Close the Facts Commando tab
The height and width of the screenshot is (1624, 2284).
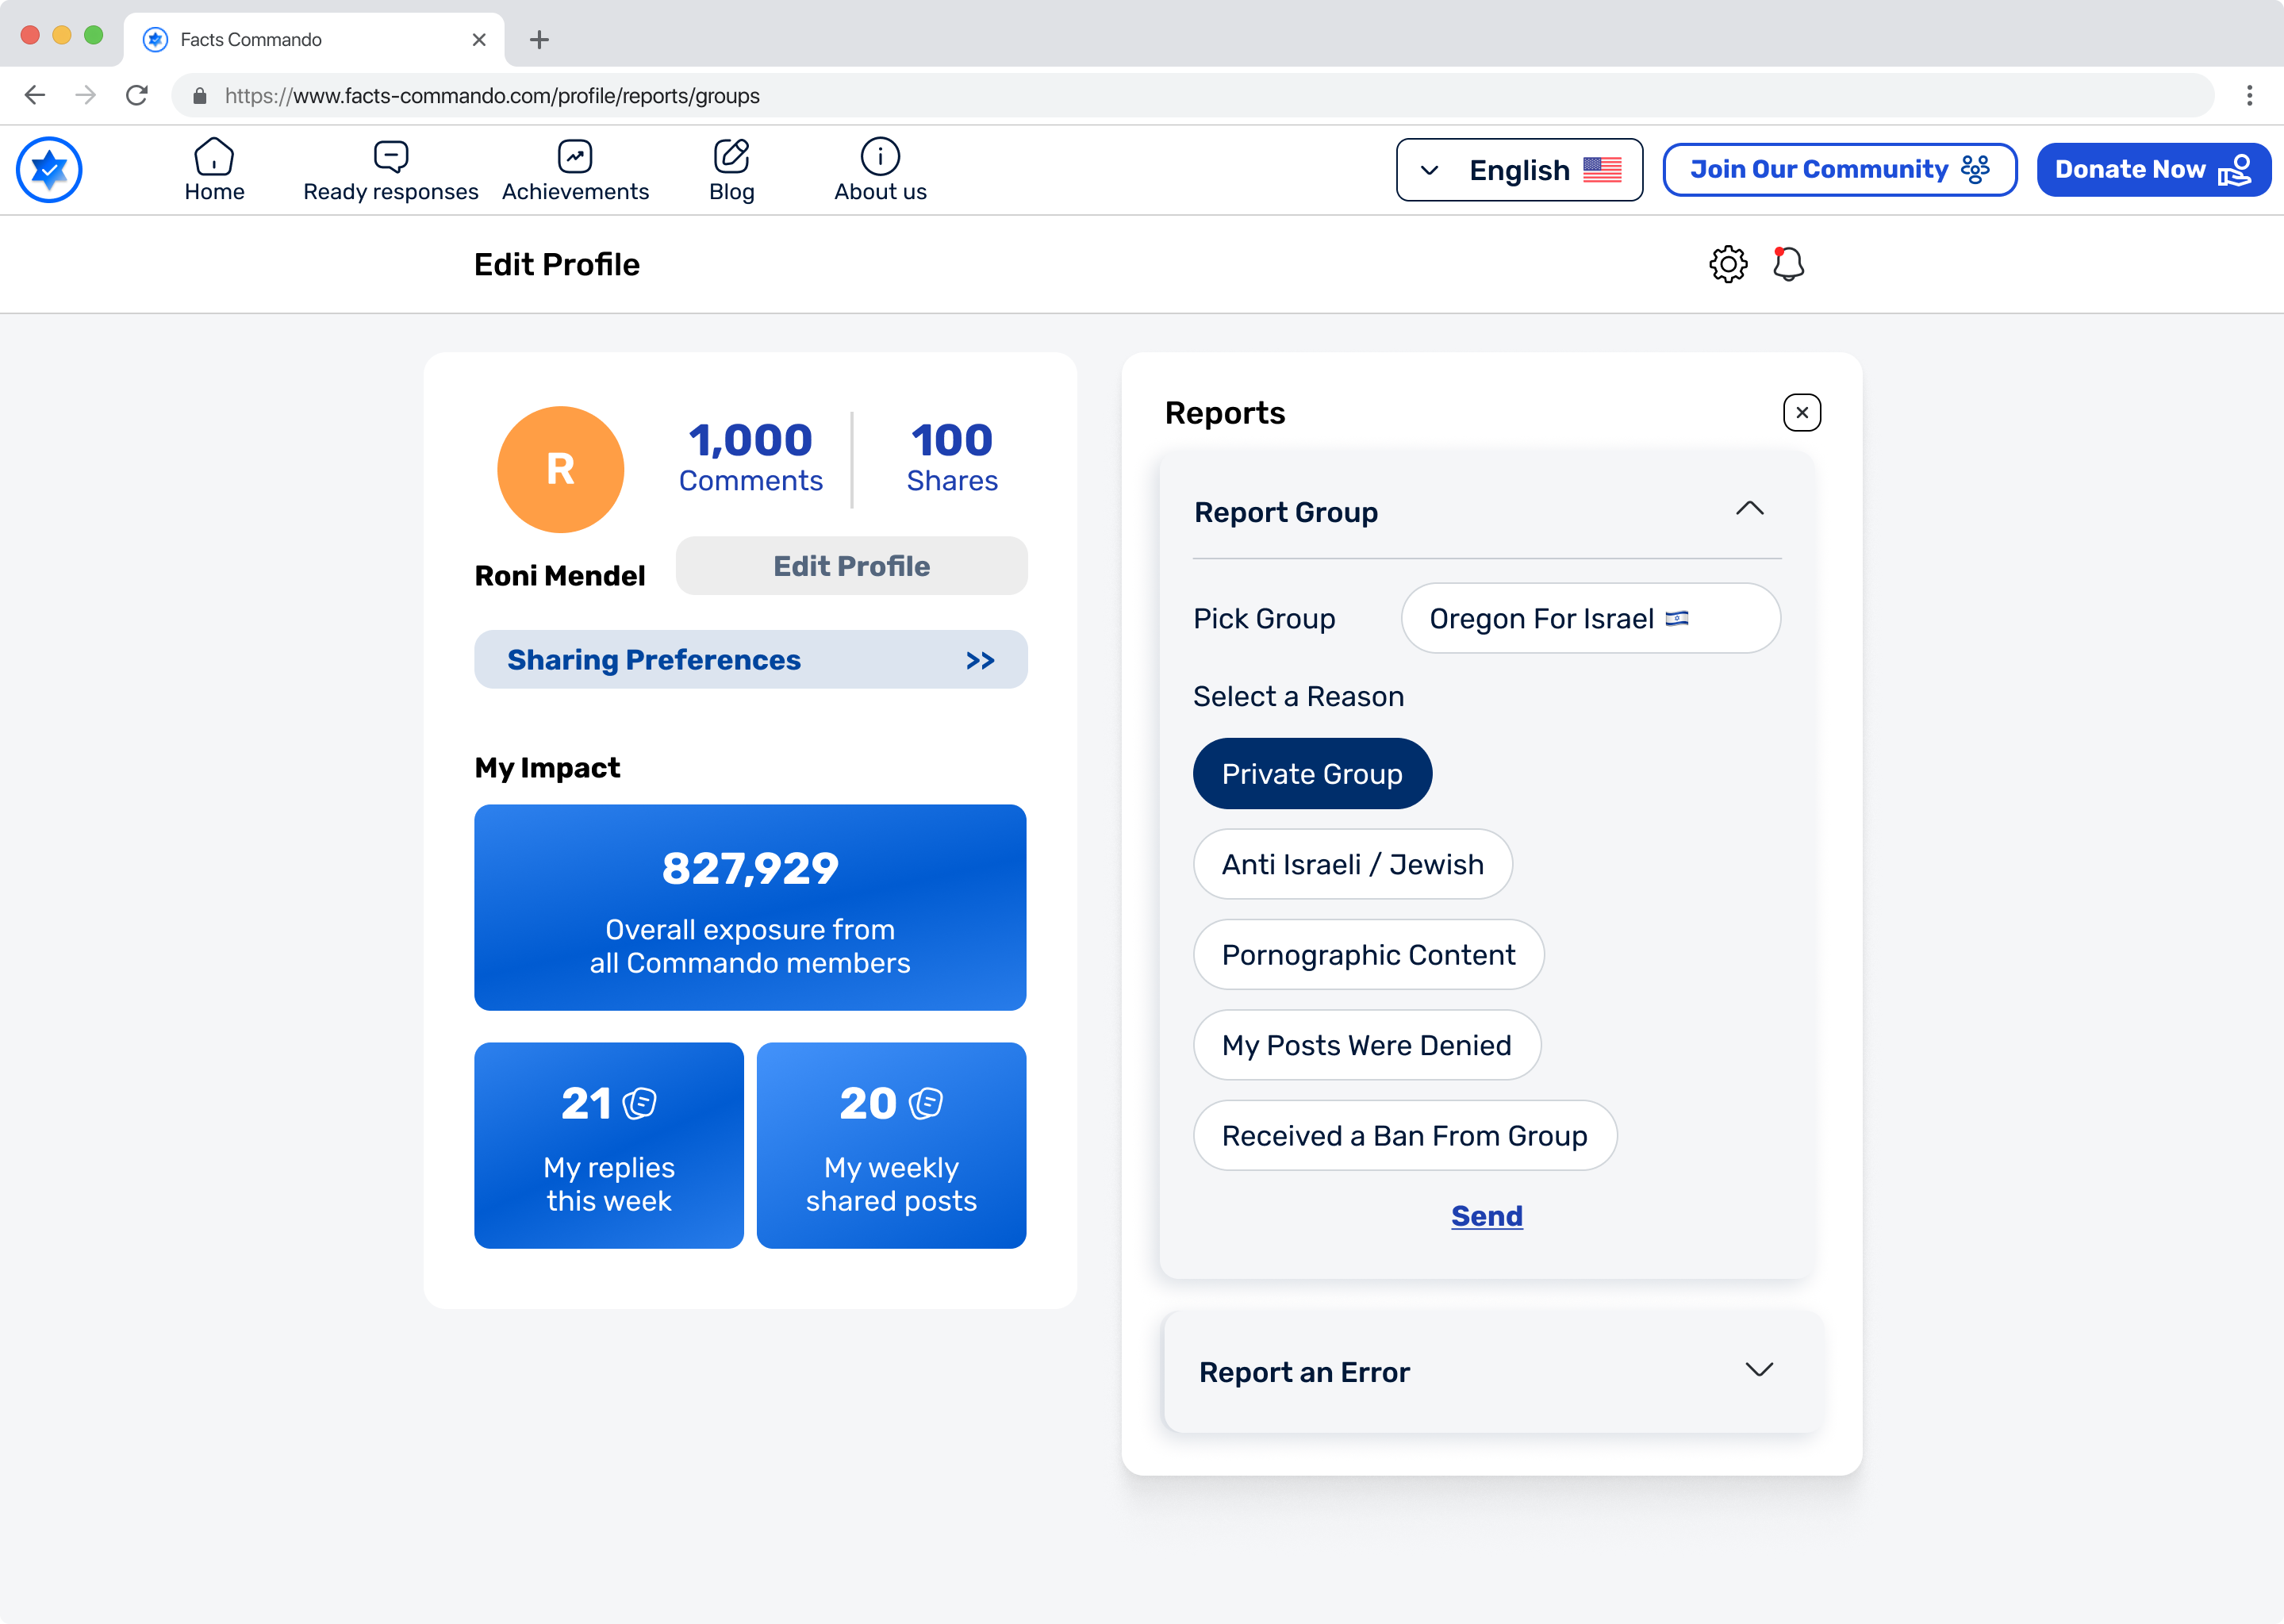[x=479, y=39]
